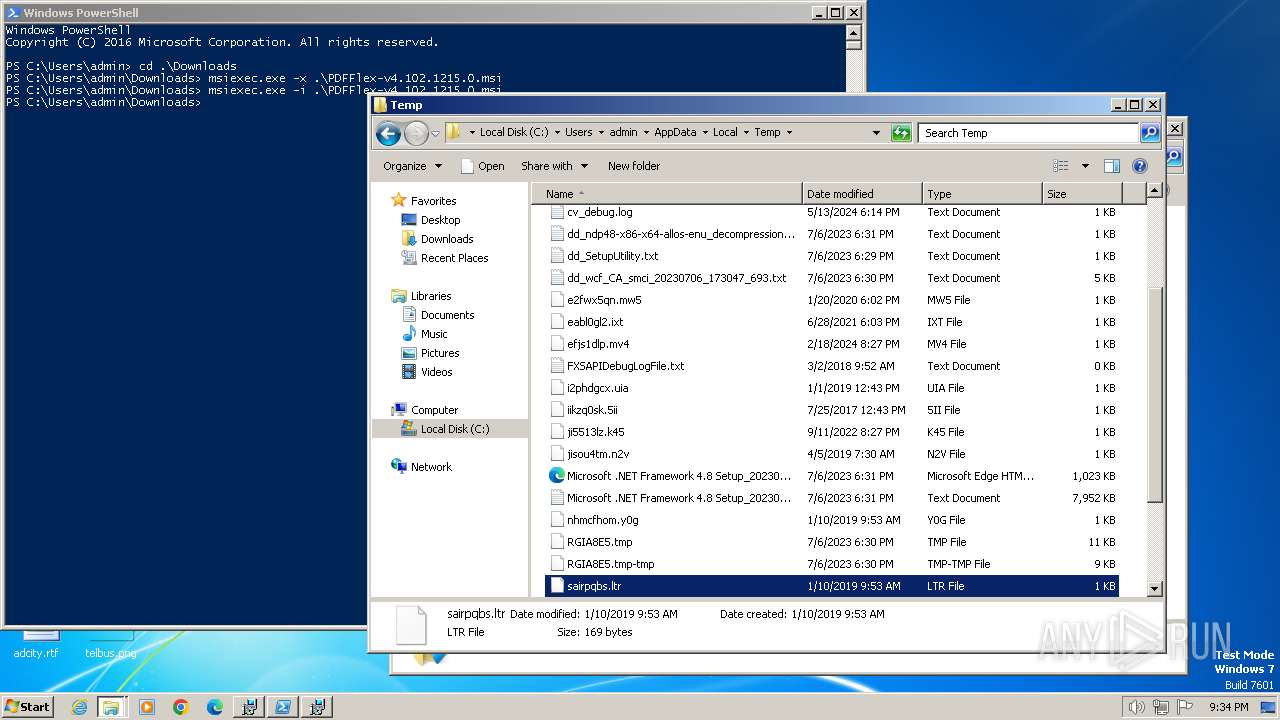Viewport: 1280px width, 720px height.
Task: Select file eabl0gl2.ixt
Action: [595, 322]
